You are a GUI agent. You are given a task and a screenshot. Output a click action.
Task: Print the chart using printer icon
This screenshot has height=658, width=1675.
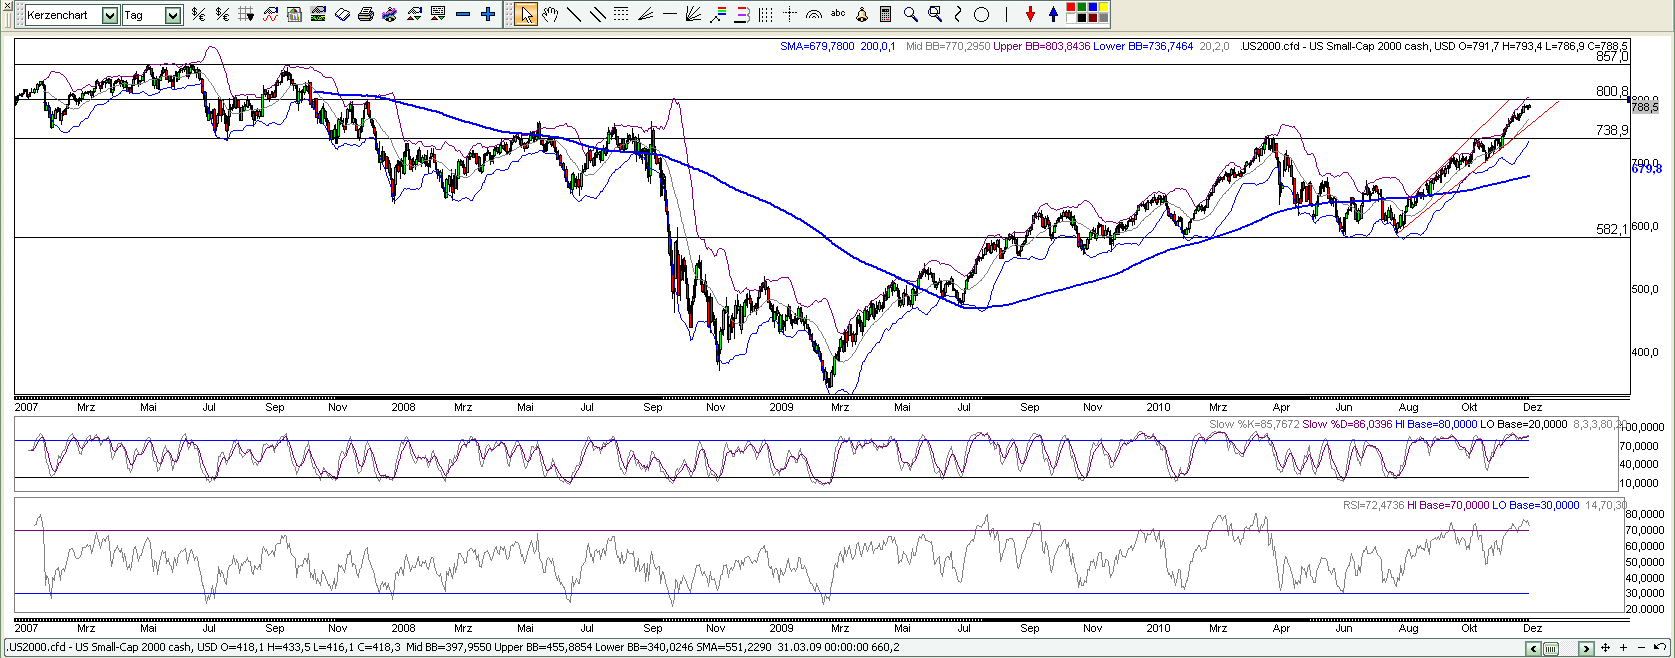tap(366, 14)
